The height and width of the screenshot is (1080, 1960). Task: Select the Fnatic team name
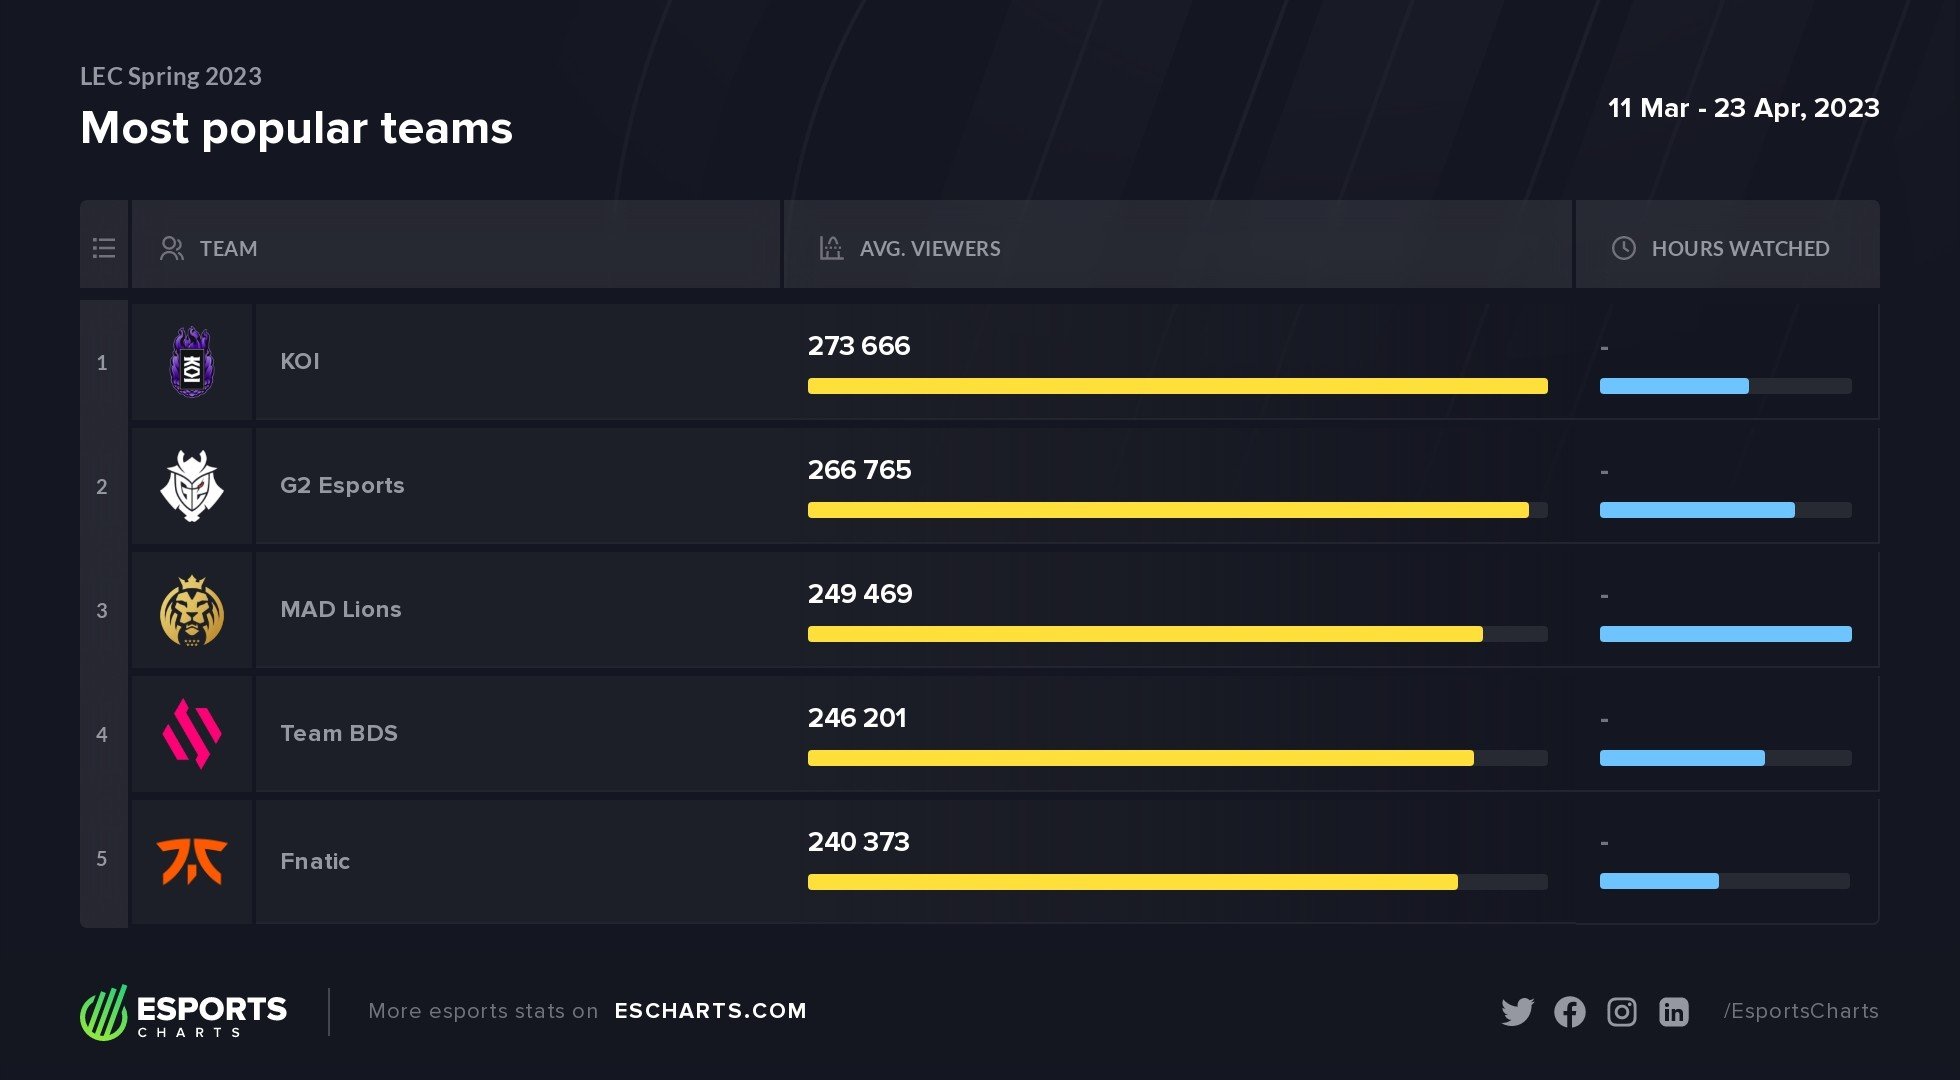[x=315, y=861]
